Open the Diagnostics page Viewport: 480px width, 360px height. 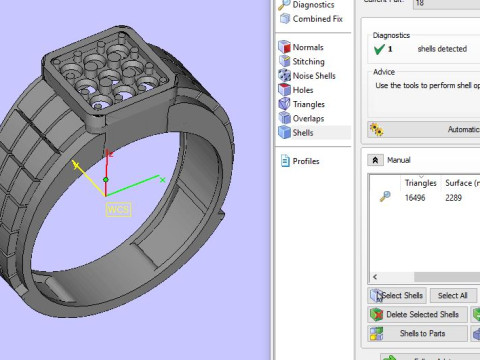[x=313, y=5]
